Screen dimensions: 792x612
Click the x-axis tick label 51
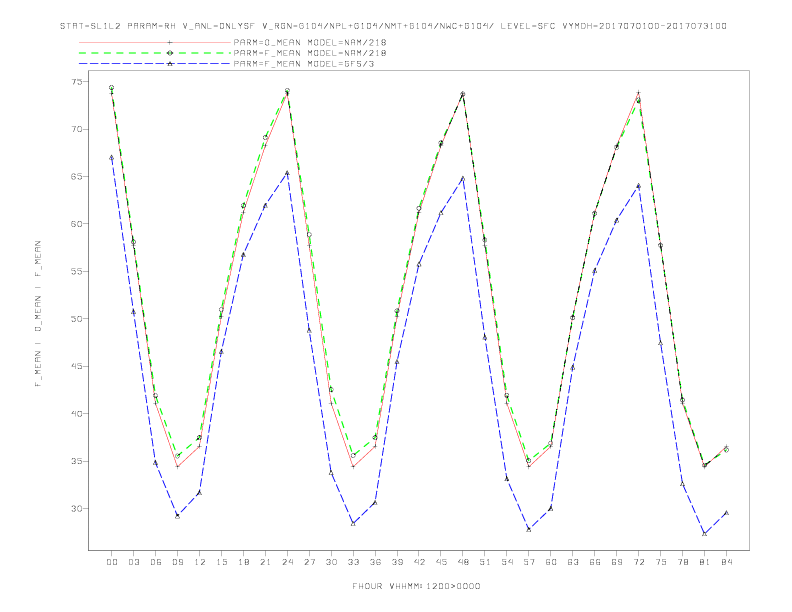pos(485,562)
